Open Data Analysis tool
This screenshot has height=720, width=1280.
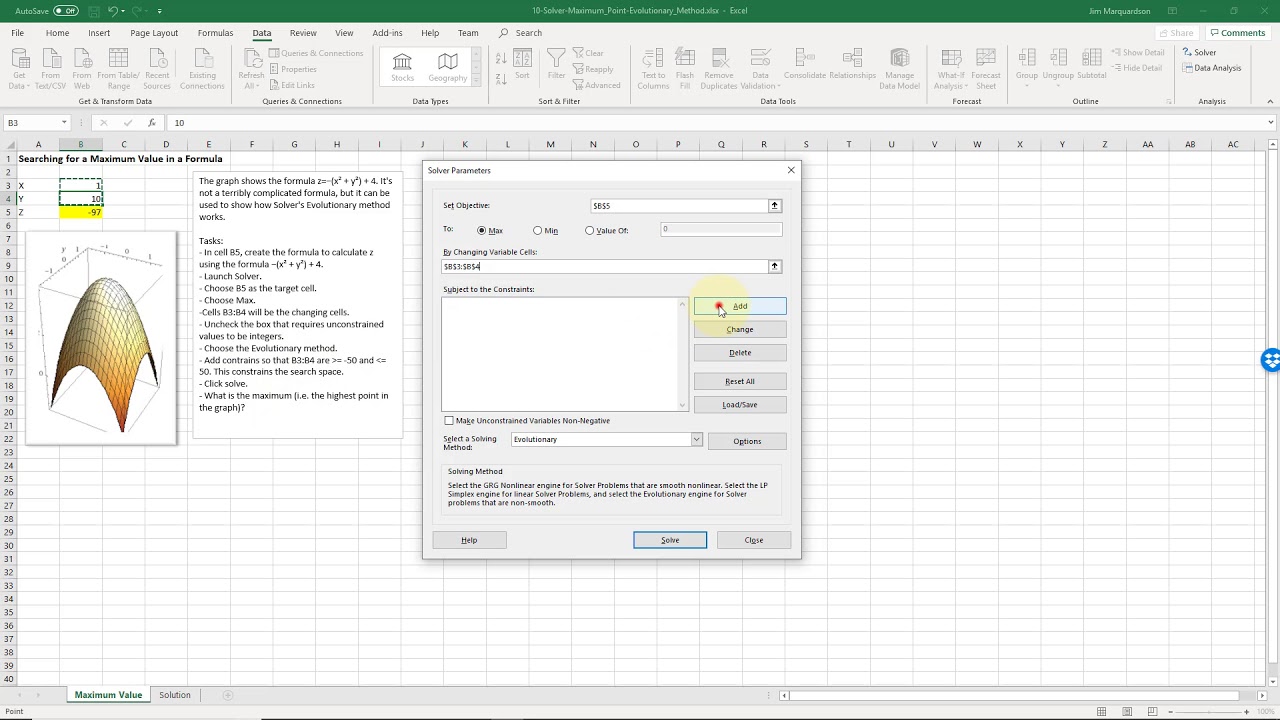click(1211, 68)
